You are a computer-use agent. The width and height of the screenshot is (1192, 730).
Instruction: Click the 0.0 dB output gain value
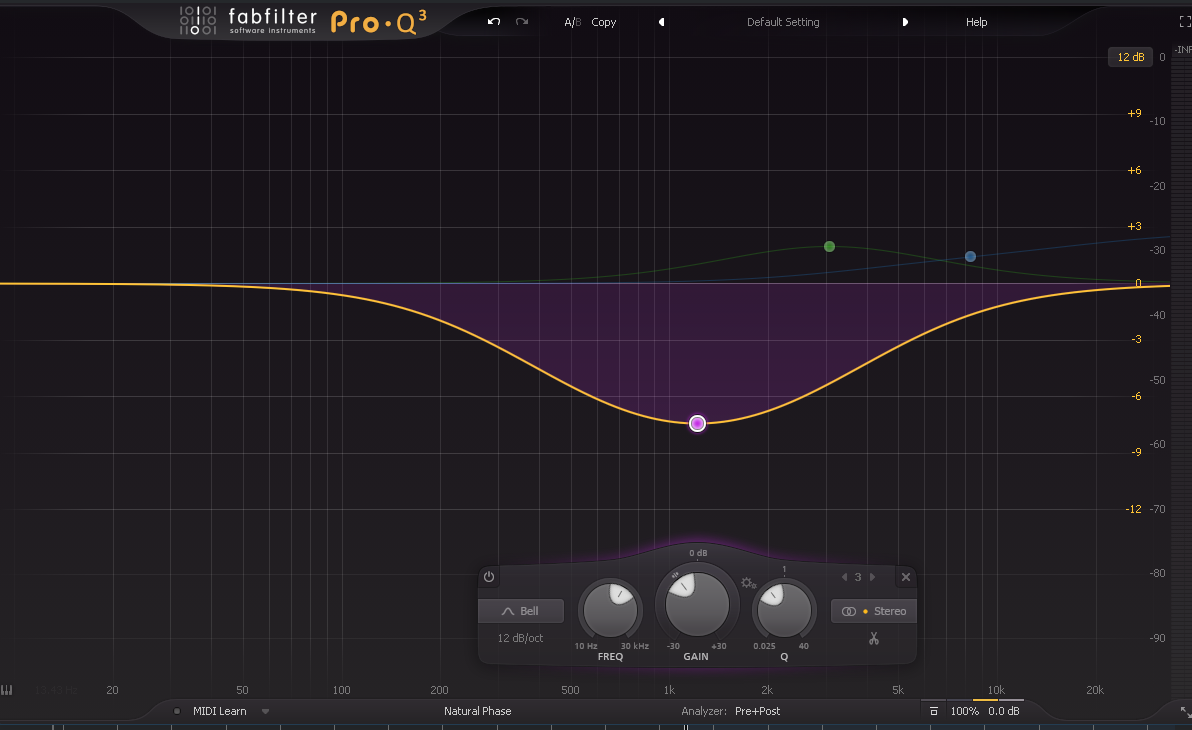1003,711
